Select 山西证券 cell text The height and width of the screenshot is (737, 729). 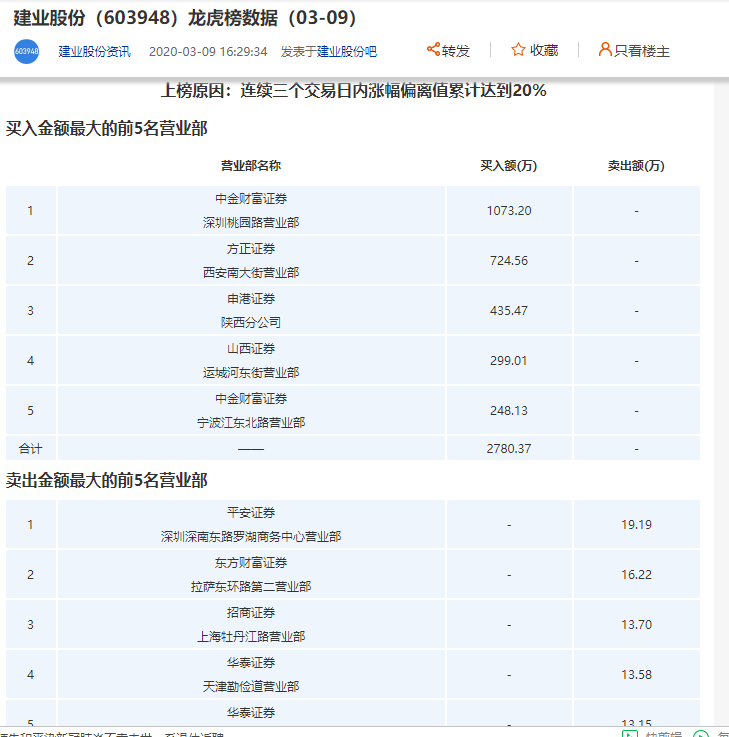click(x=251, y=349)
